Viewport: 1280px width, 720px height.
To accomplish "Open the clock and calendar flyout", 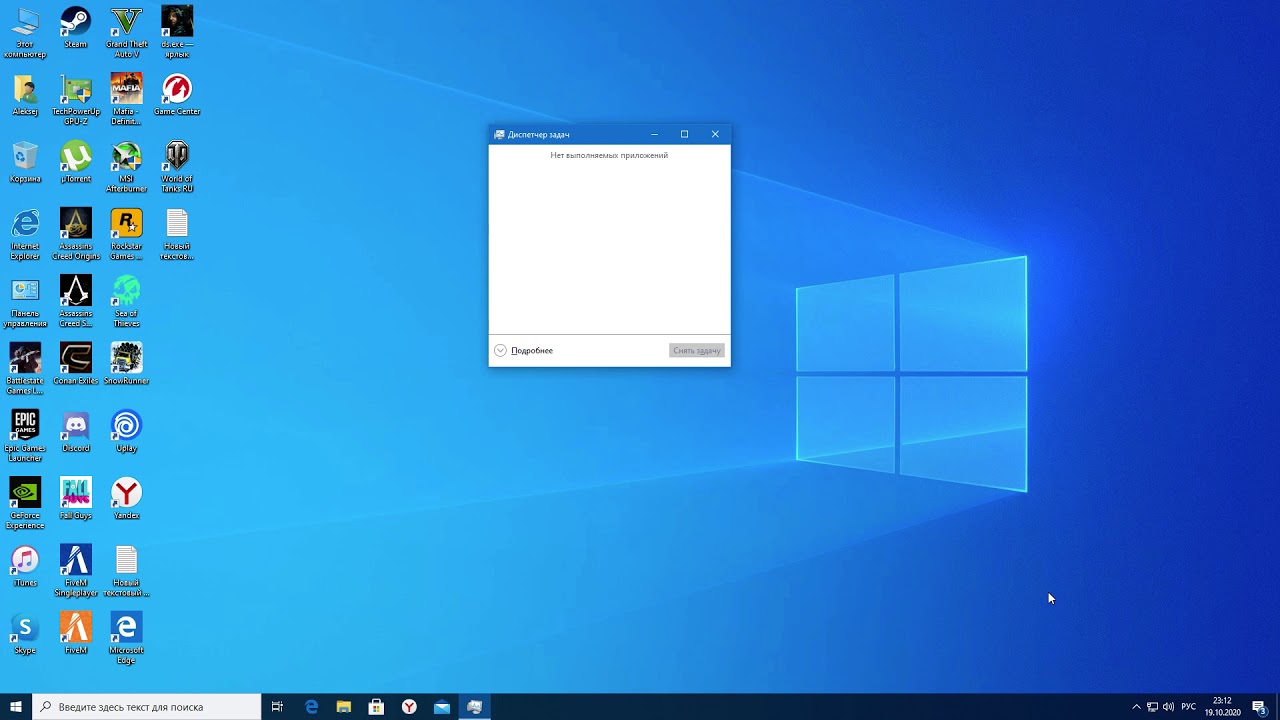I will [x=1222, y=707].
